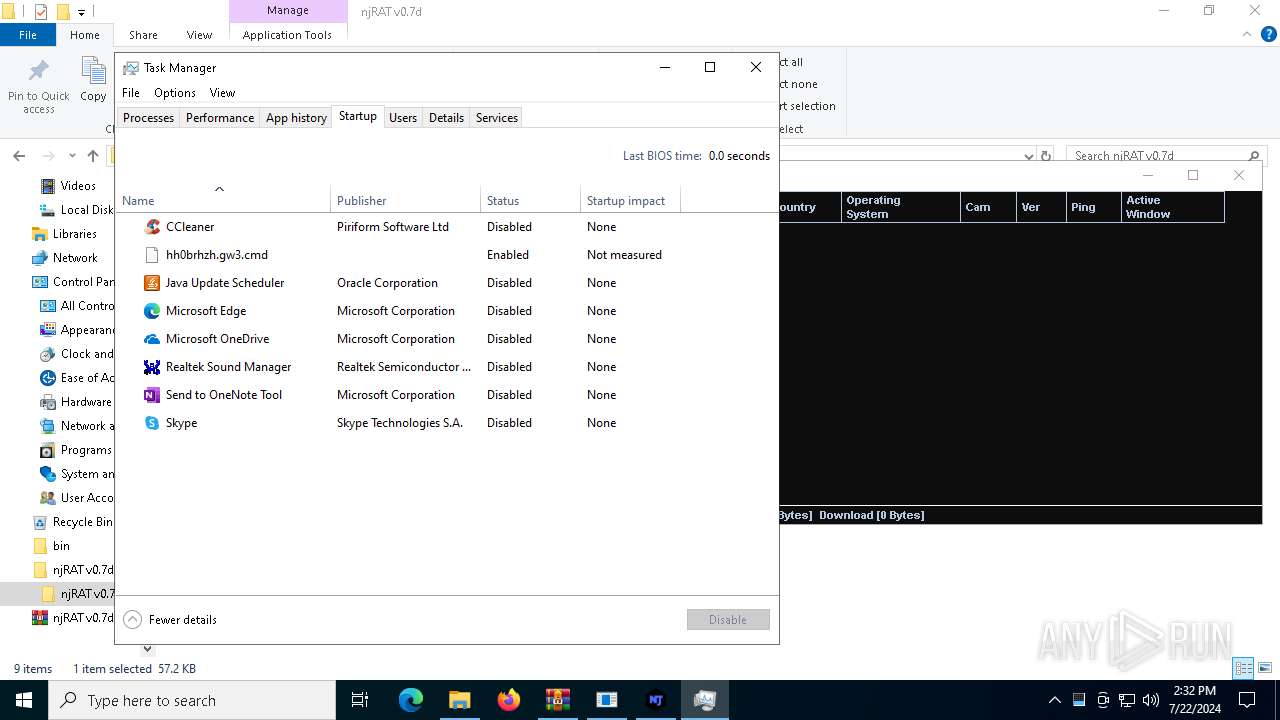
Task: Click the Send to OneNote Tool icon
Action: point(152,395)
